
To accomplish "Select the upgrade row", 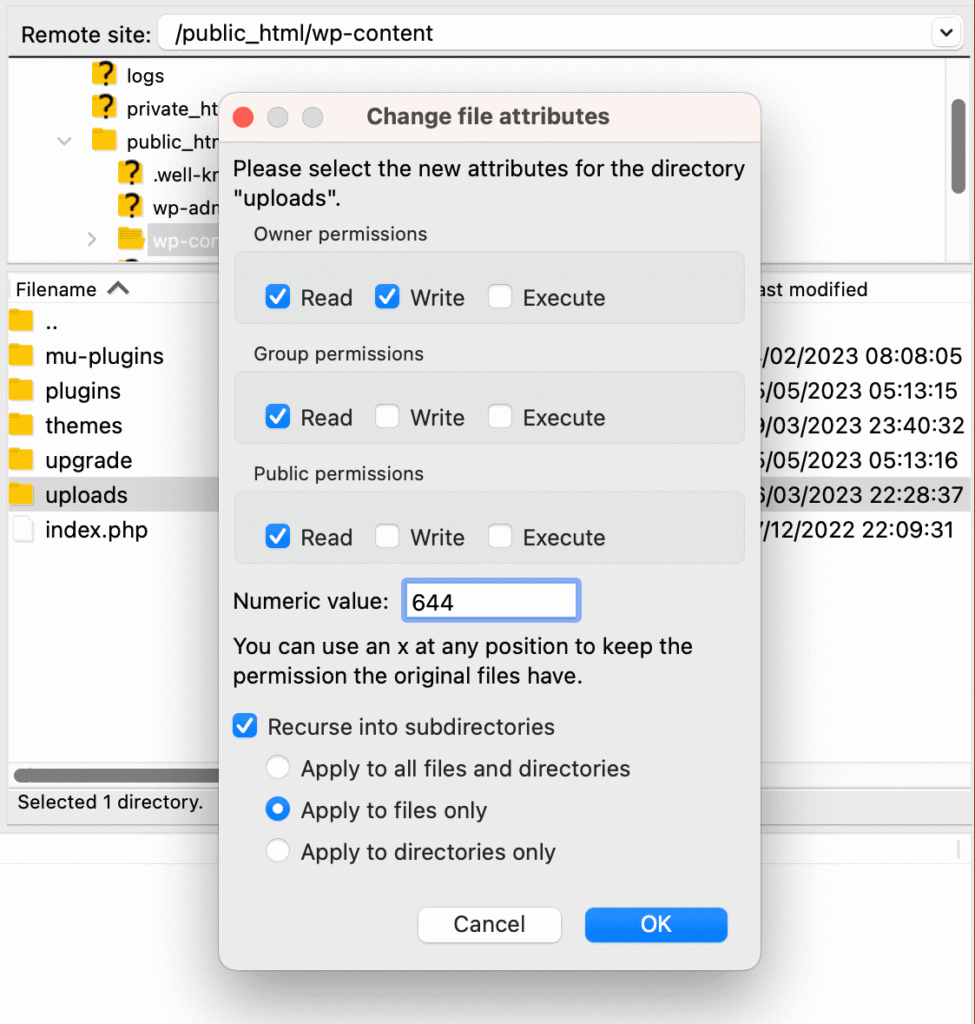I will pos(89,460).
